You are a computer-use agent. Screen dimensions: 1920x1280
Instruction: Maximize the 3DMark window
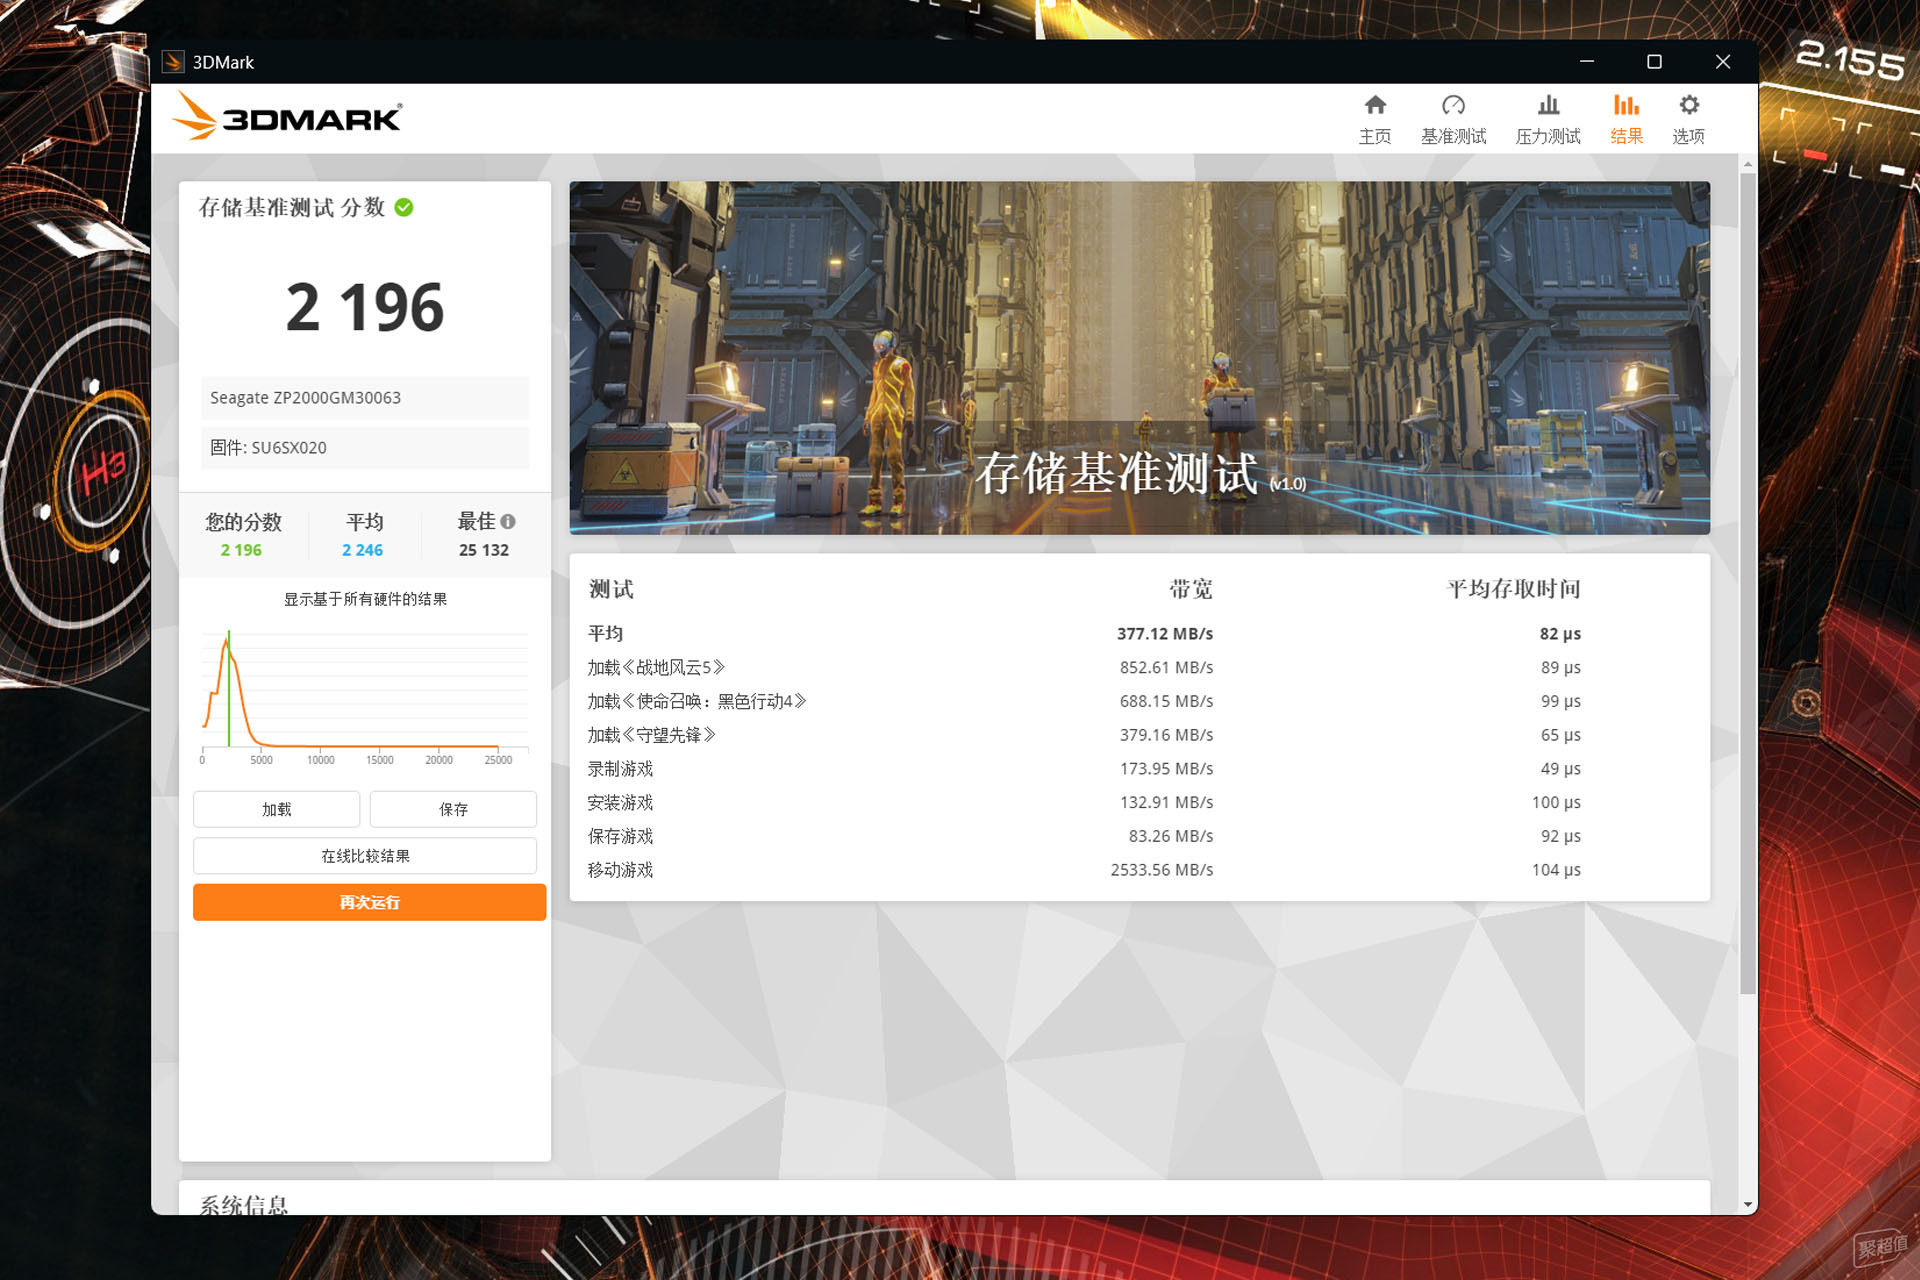coord(1654,62)
